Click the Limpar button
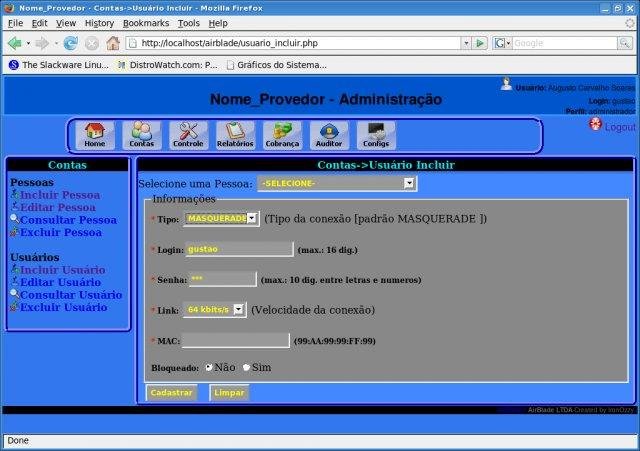The image size is (640, 451). [x=229, y=393]
